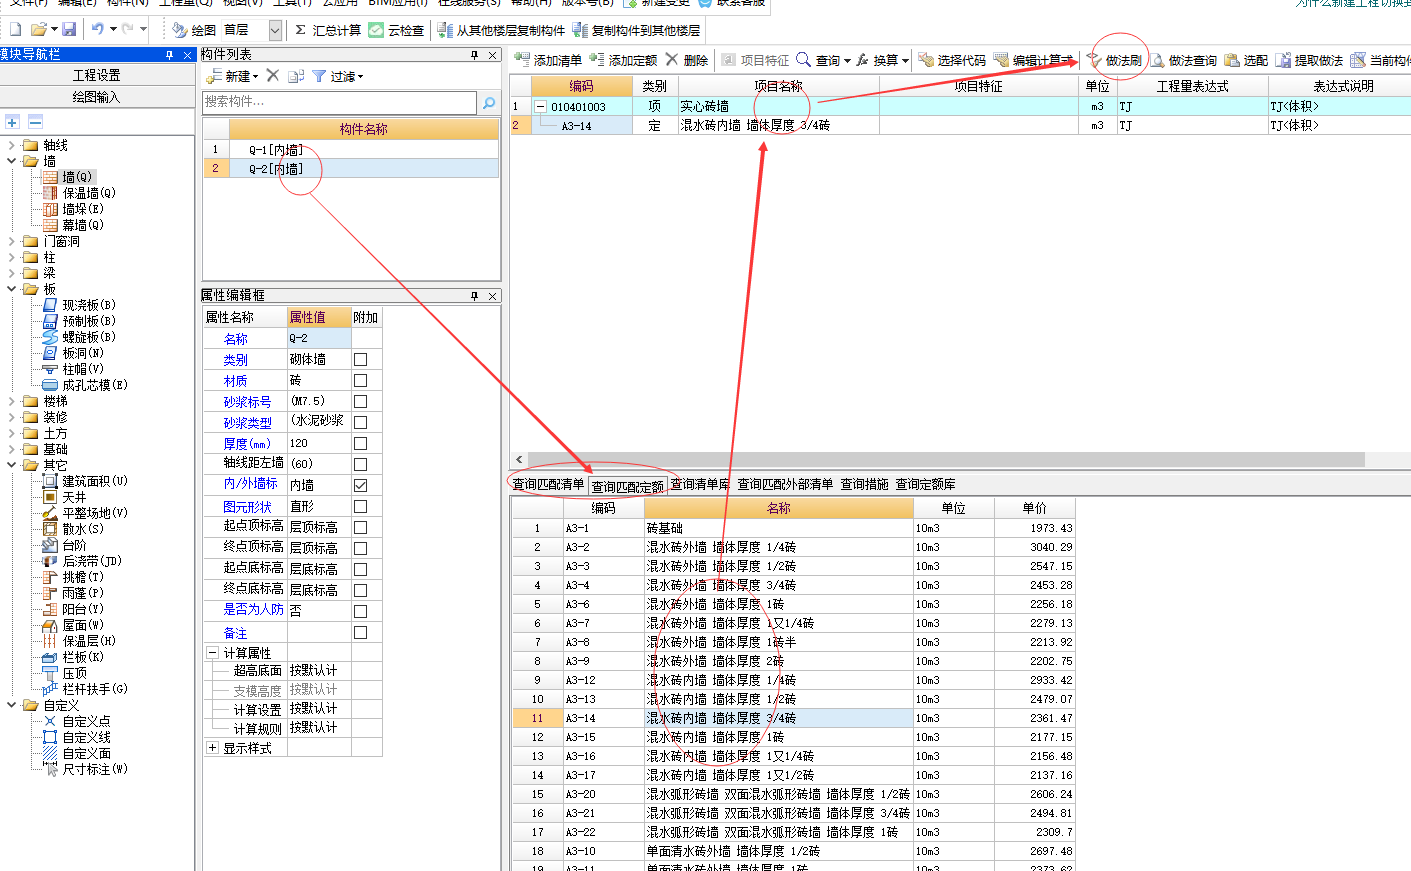Click the new file icon in toolbar
The height and width of the screenshot is (871, 1411).
tap(15, 29)
